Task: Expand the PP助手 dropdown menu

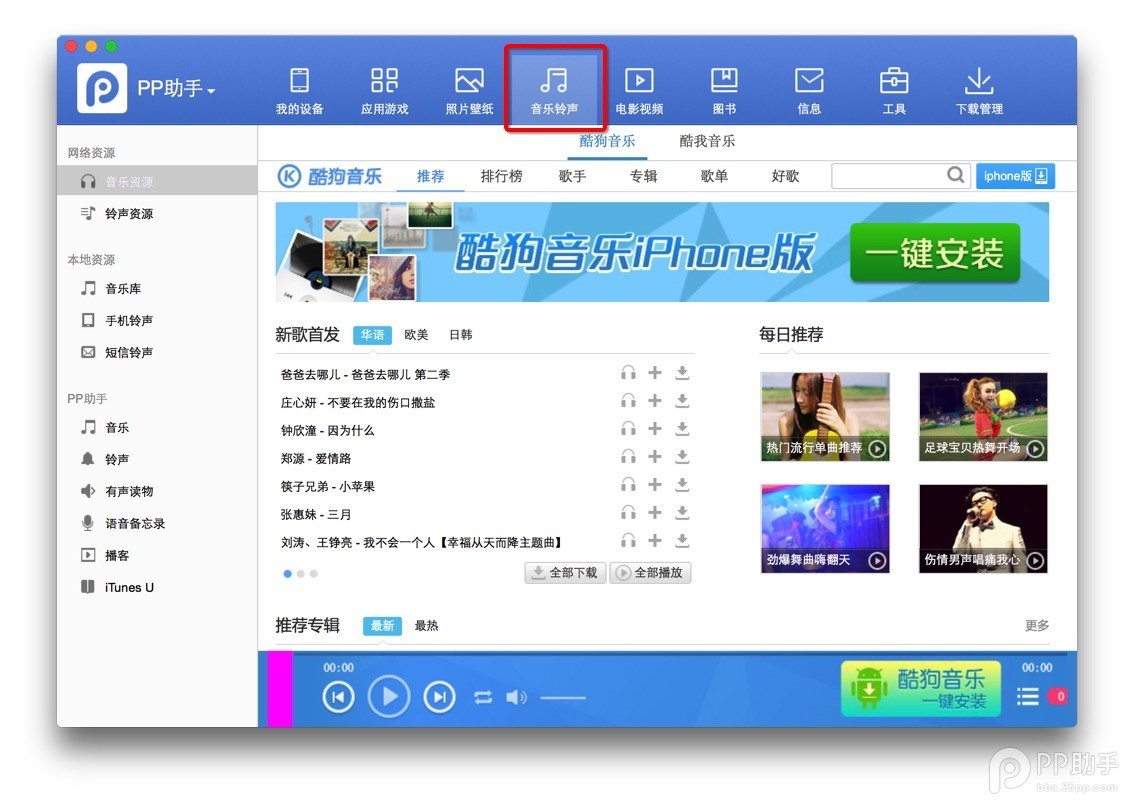Action: (x=176, y=89)
